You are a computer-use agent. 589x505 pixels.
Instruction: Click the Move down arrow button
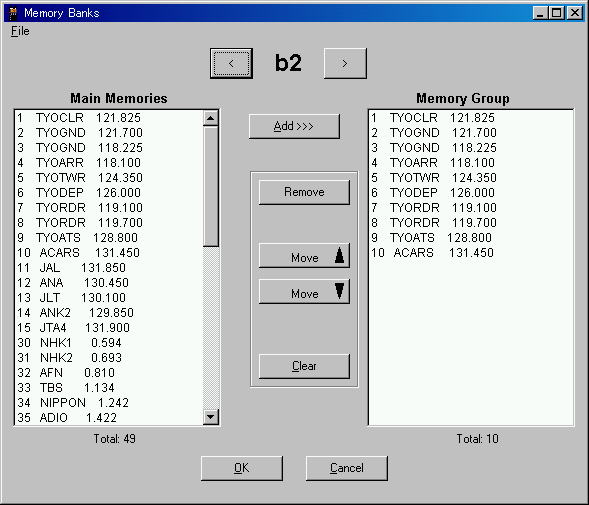pyautogui.click(x=304, y=292)
